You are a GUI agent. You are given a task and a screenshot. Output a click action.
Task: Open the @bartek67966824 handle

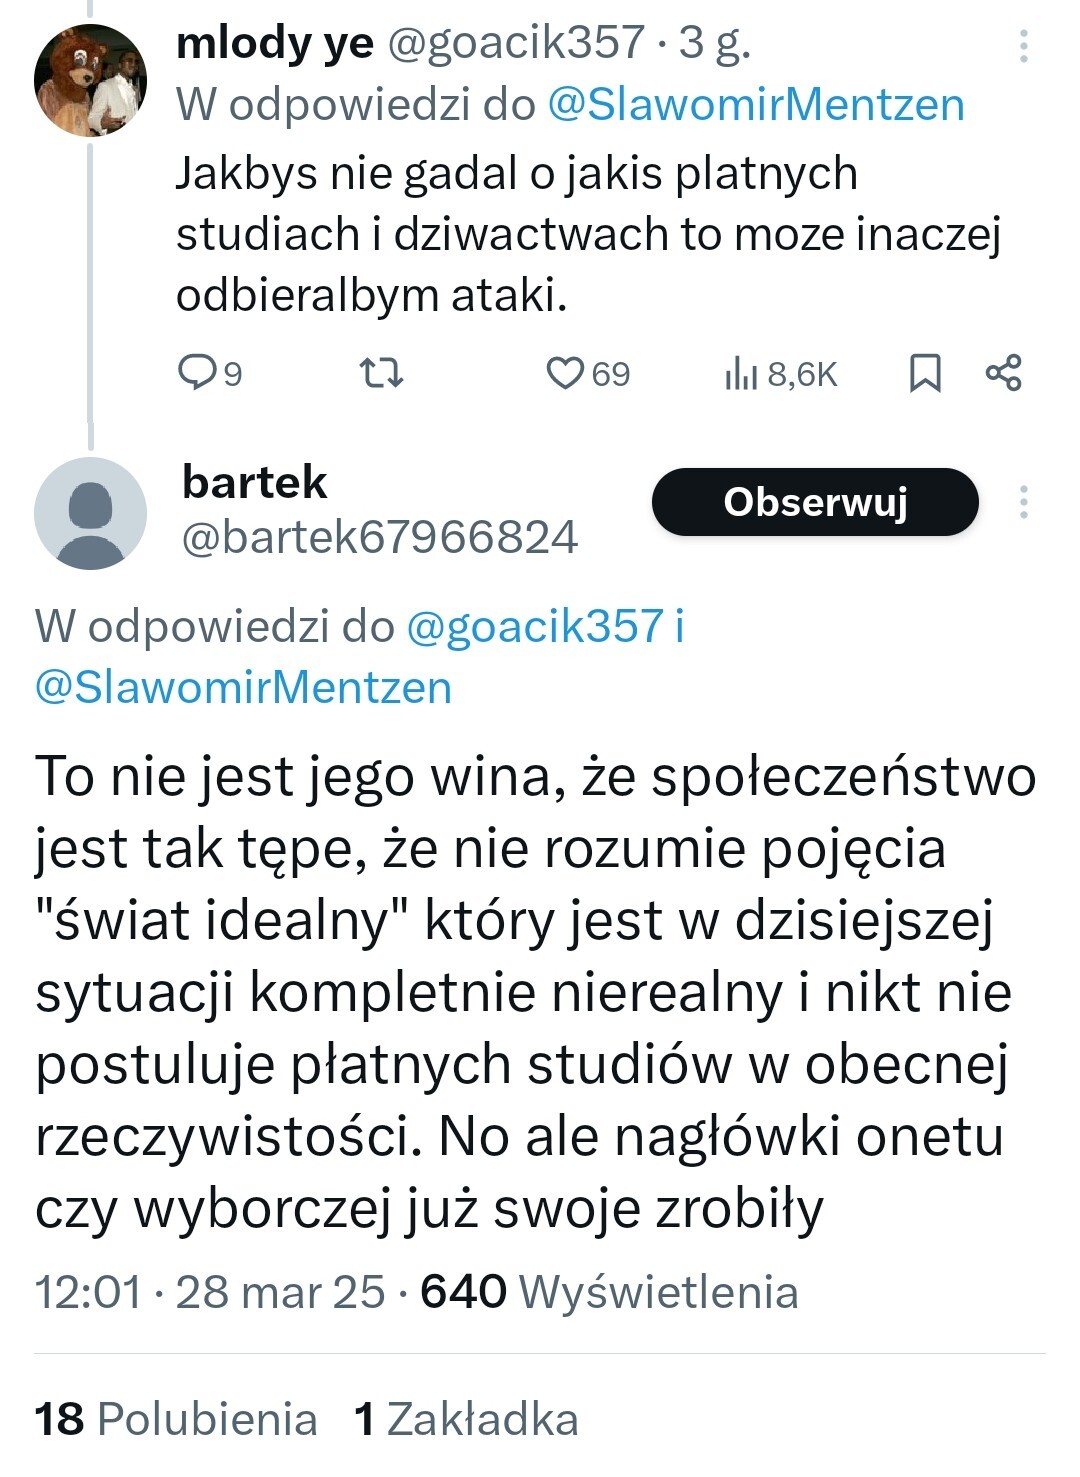click(x=380, y=537)
